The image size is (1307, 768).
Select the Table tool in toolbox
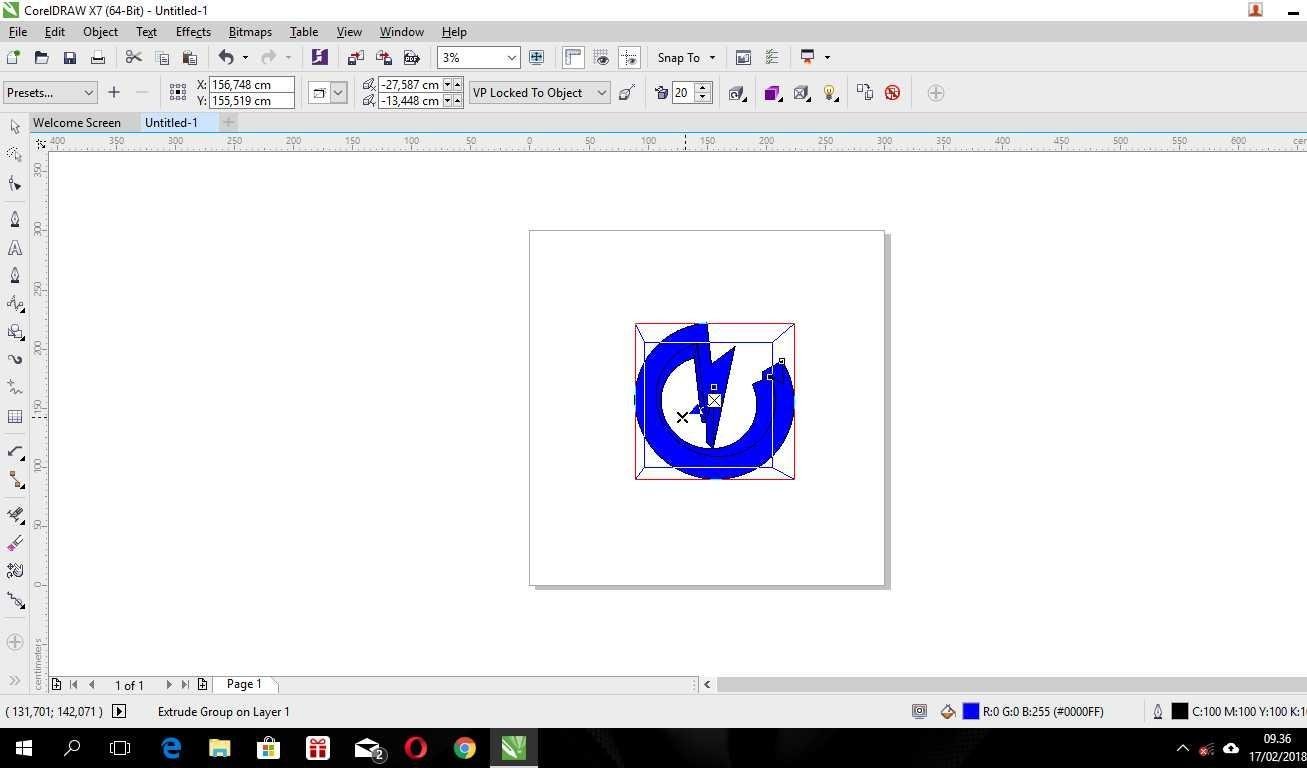15,417
